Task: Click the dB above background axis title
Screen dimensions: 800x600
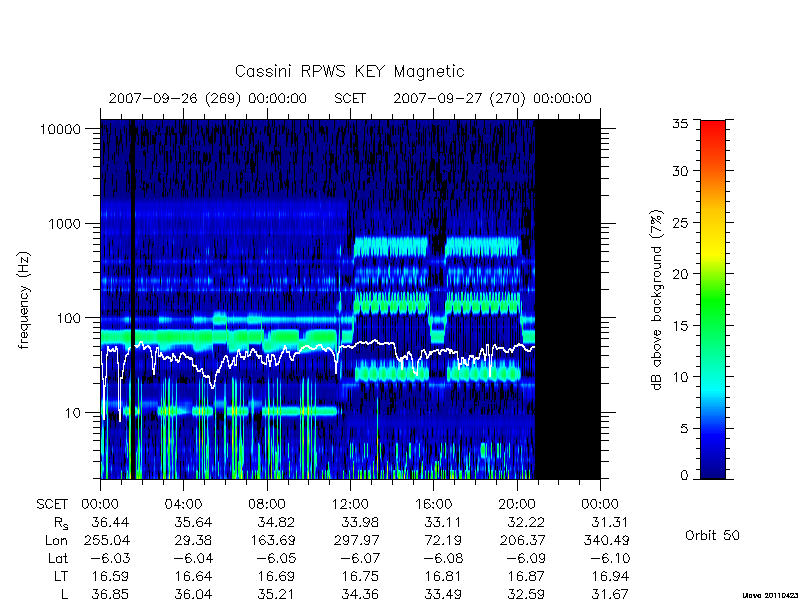Action: (657, 300)
